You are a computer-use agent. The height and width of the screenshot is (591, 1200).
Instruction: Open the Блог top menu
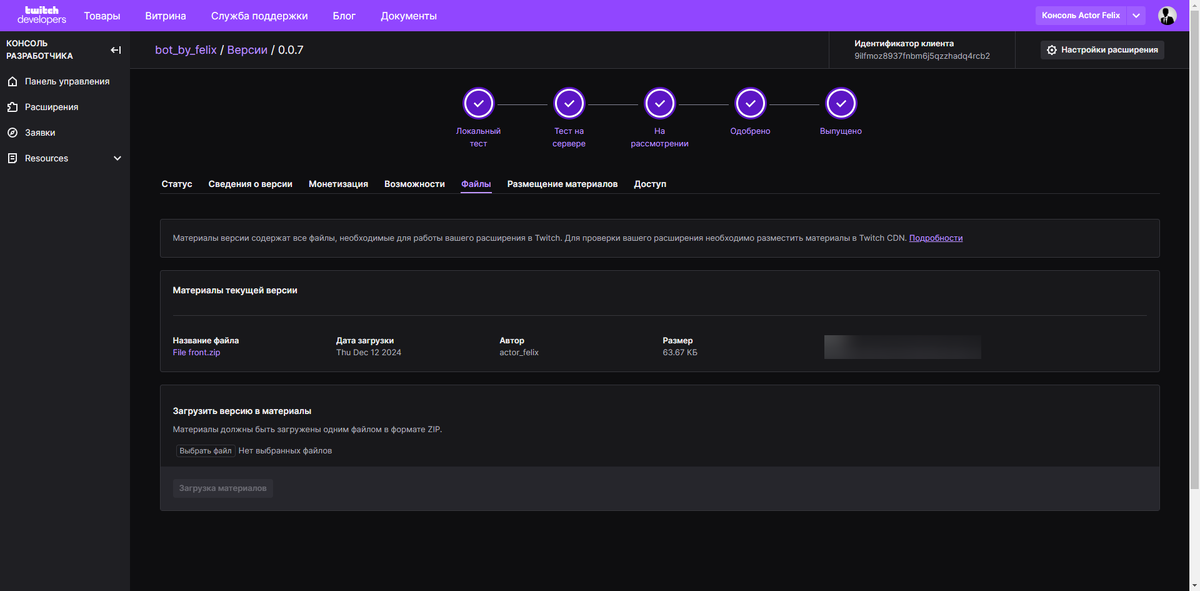344,16
